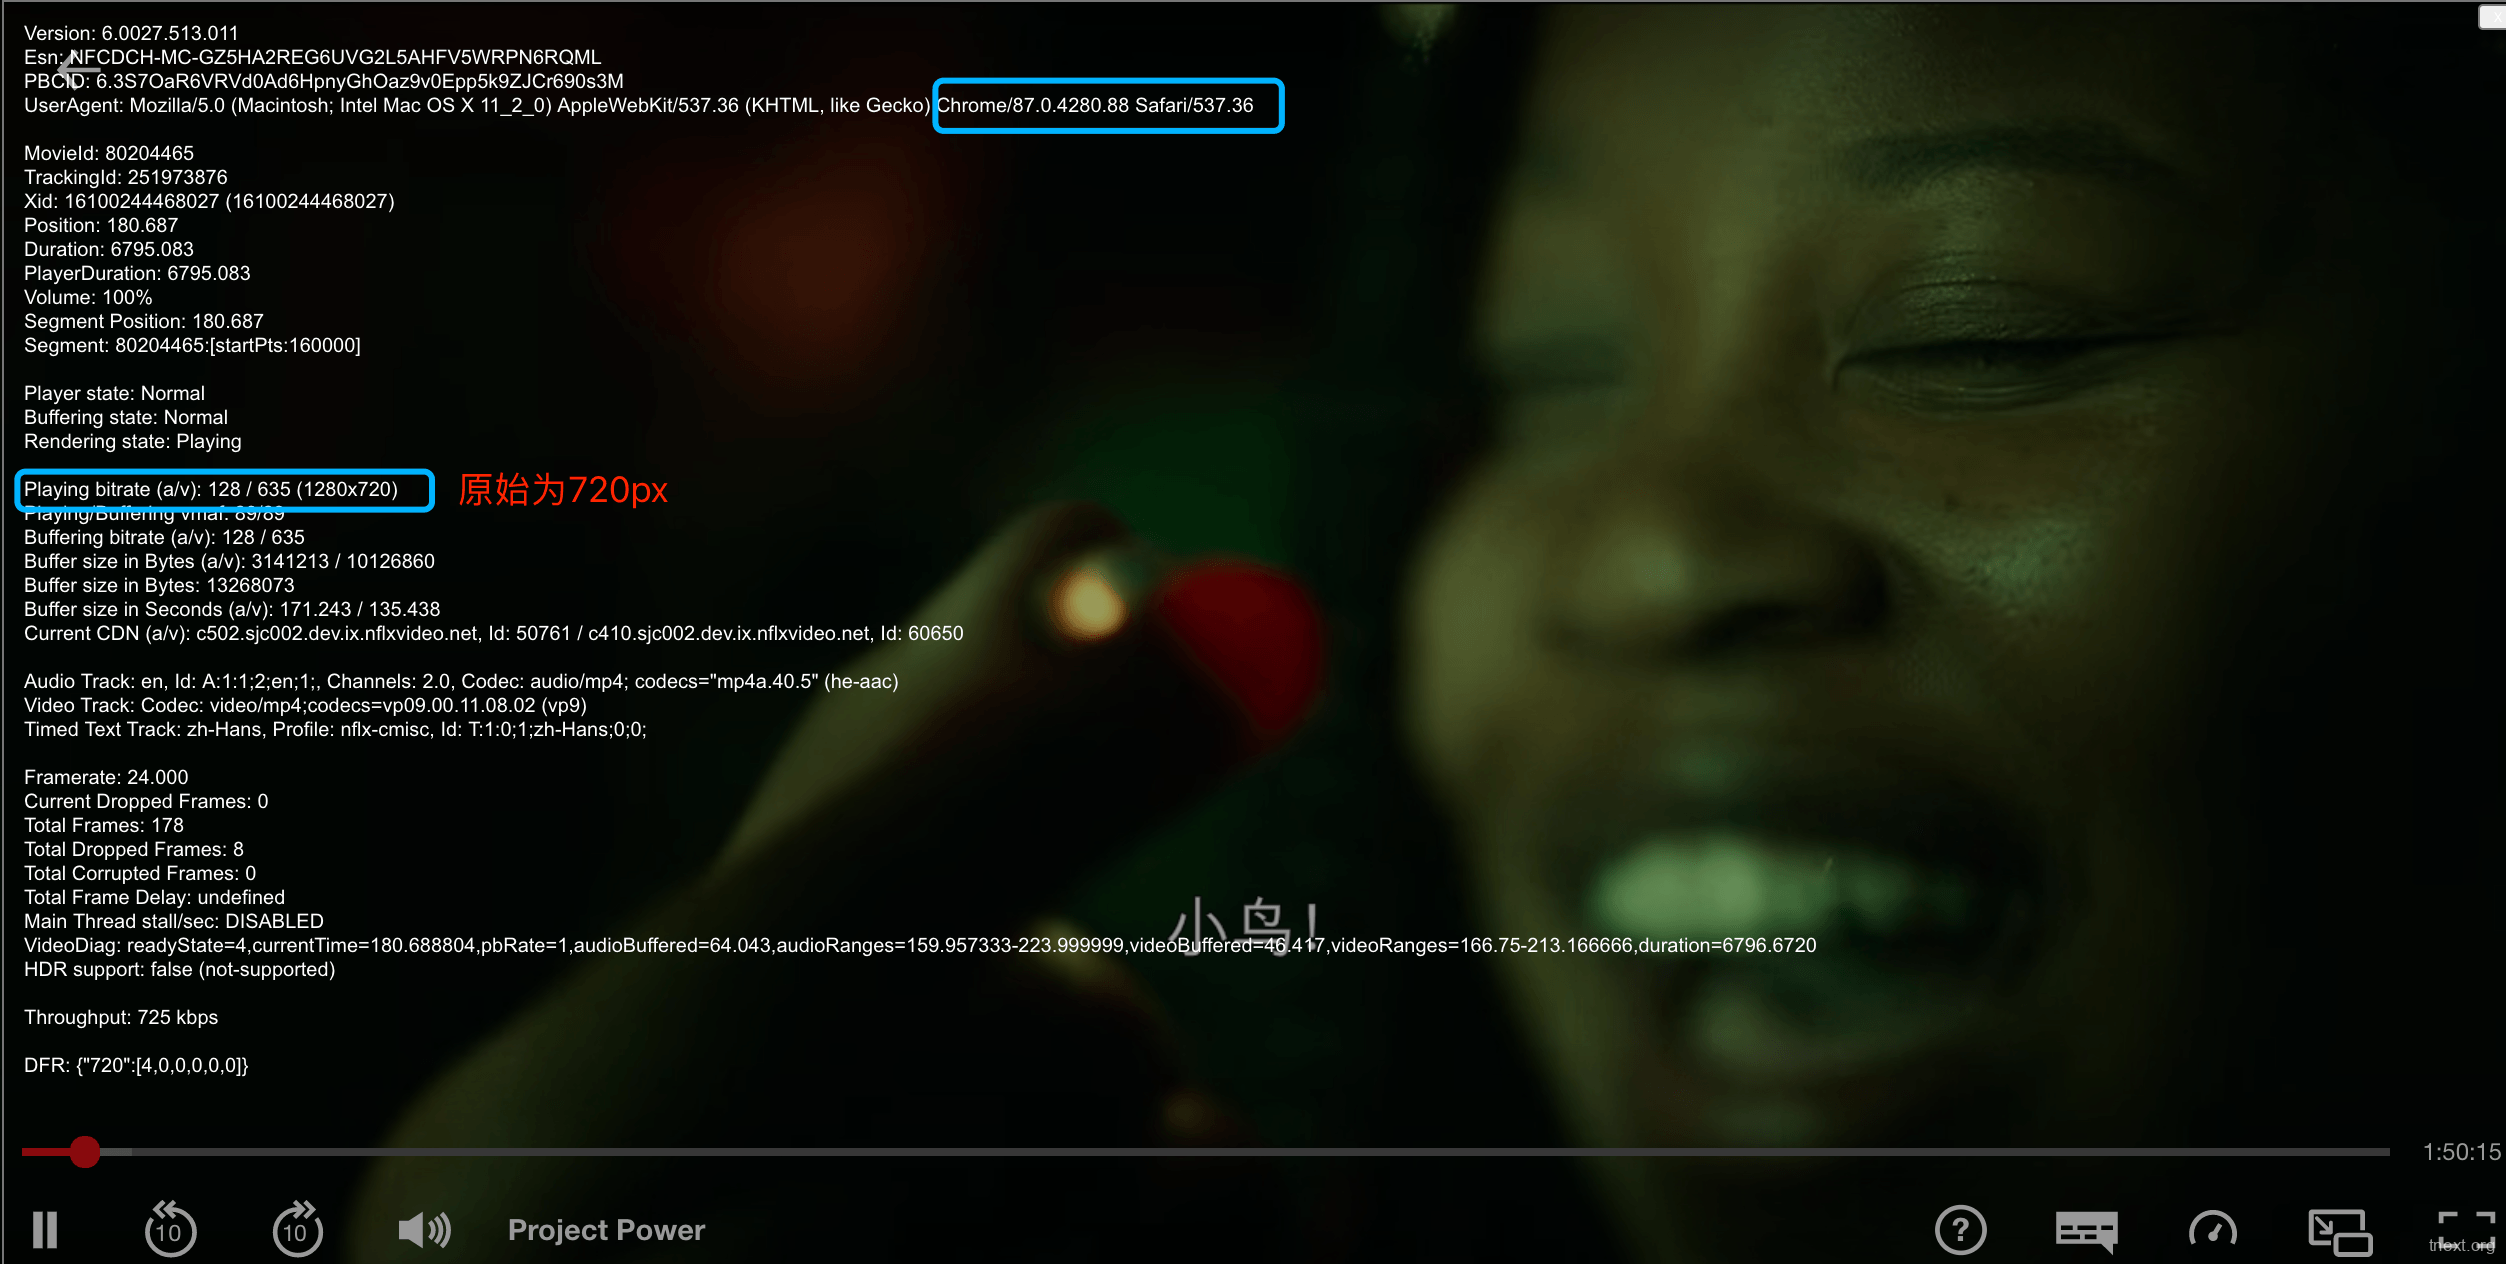
Task: Pause the video playback
Action: tap(45, 1230)
